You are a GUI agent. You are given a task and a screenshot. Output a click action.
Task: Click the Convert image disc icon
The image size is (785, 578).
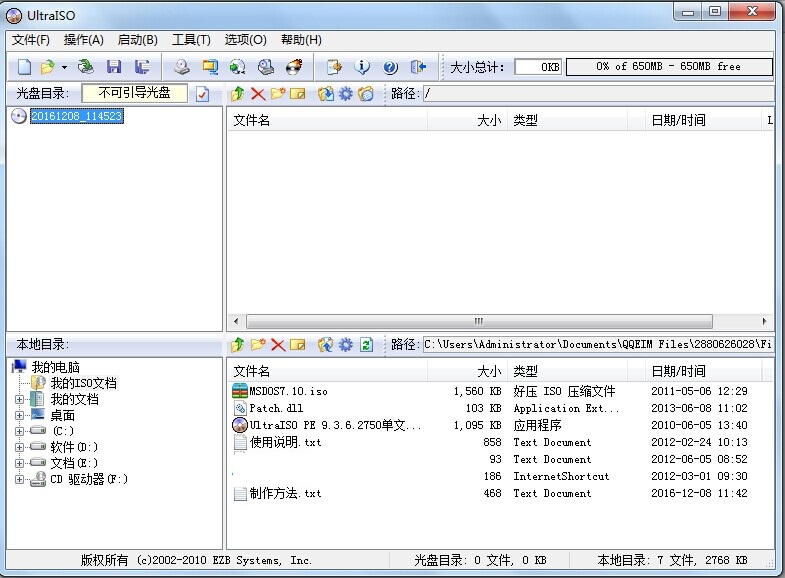pos(238,67)
